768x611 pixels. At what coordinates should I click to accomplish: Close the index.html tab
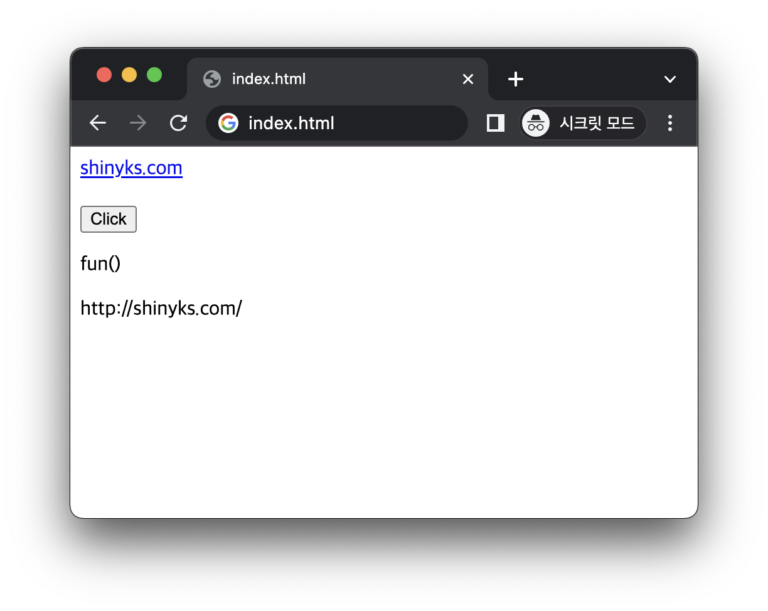468,79
